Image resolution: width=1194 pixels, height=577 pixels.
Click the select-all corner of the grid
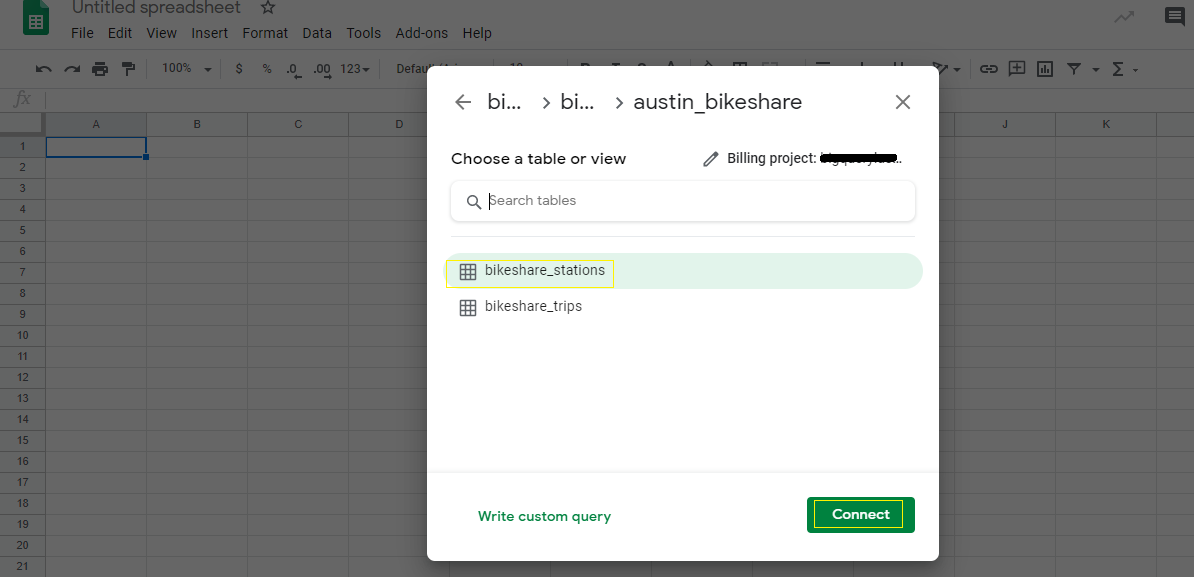coord(23,124)
